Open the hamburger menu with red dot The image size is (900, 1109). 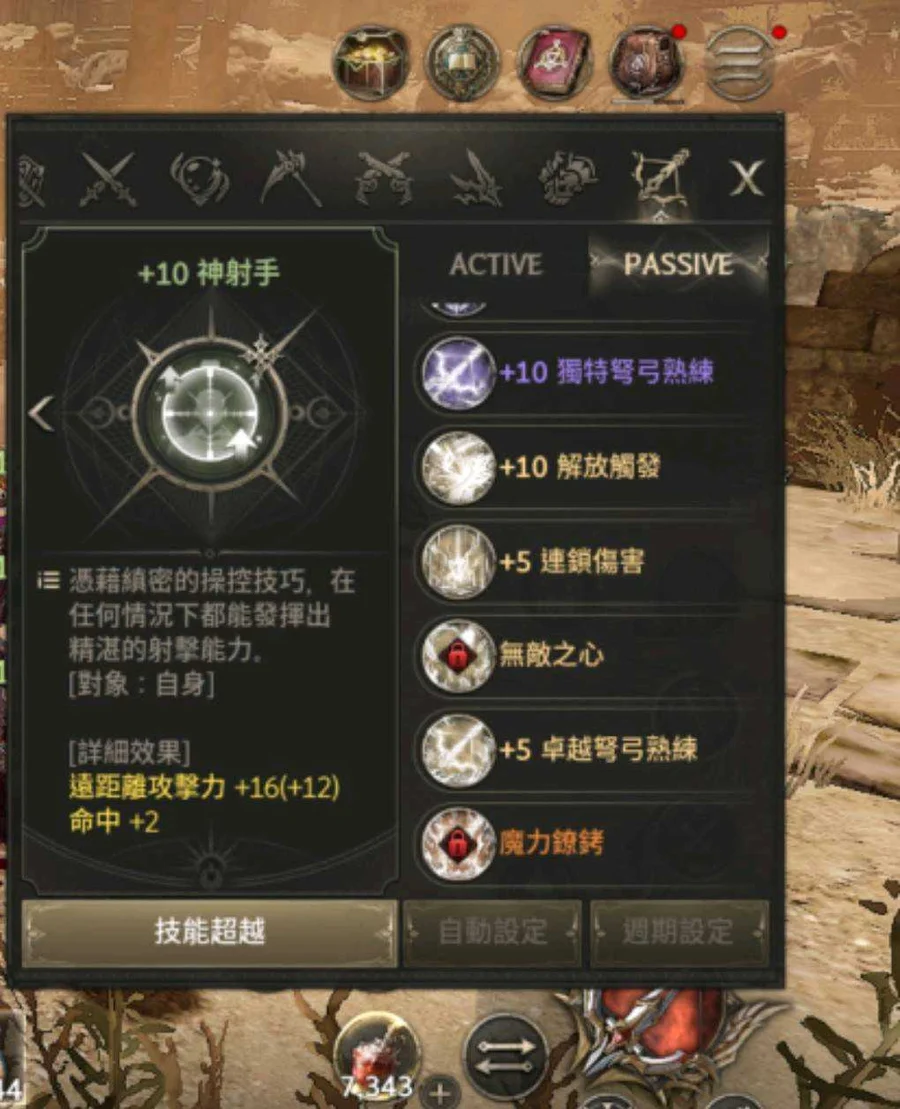(x=740, y=62)
